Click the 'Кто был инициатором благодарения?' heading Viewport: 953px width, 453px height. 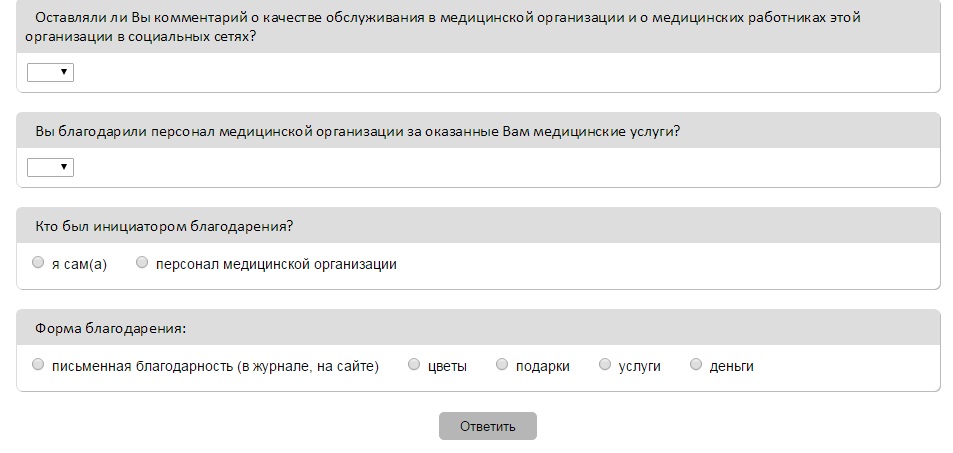[164, 226]
